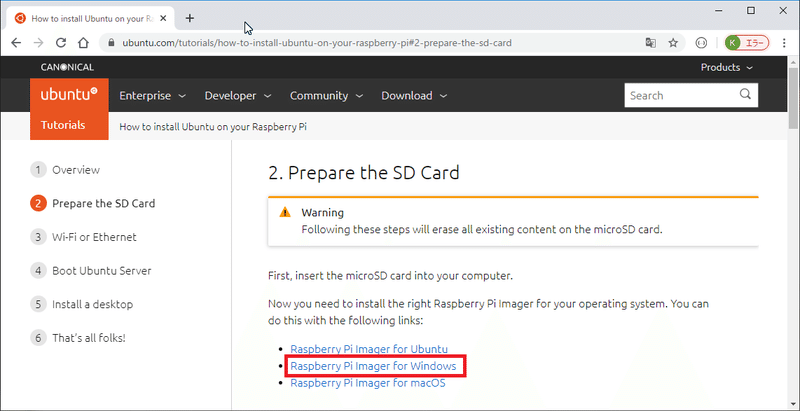Open the Developer dropdown menu
Image resolution: width=800 pixels, height=411 pixels.
237,96
